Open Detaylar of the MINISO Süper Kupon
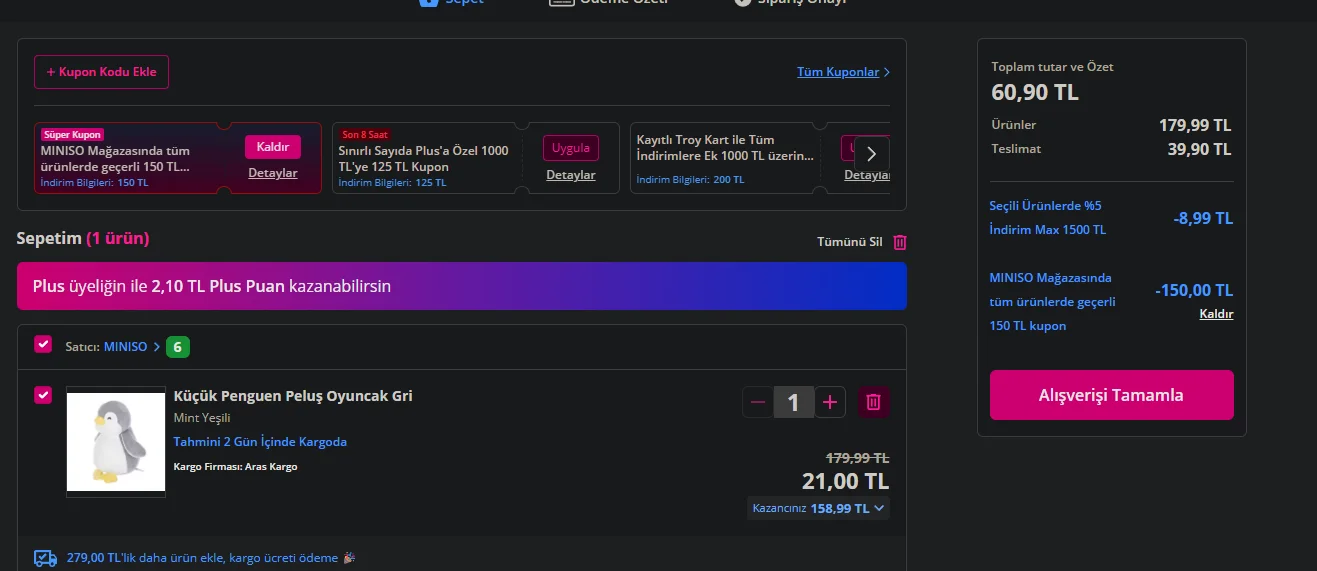This screenshot has height=571, width=1317. pyautogui.click(x=273, y=173)
